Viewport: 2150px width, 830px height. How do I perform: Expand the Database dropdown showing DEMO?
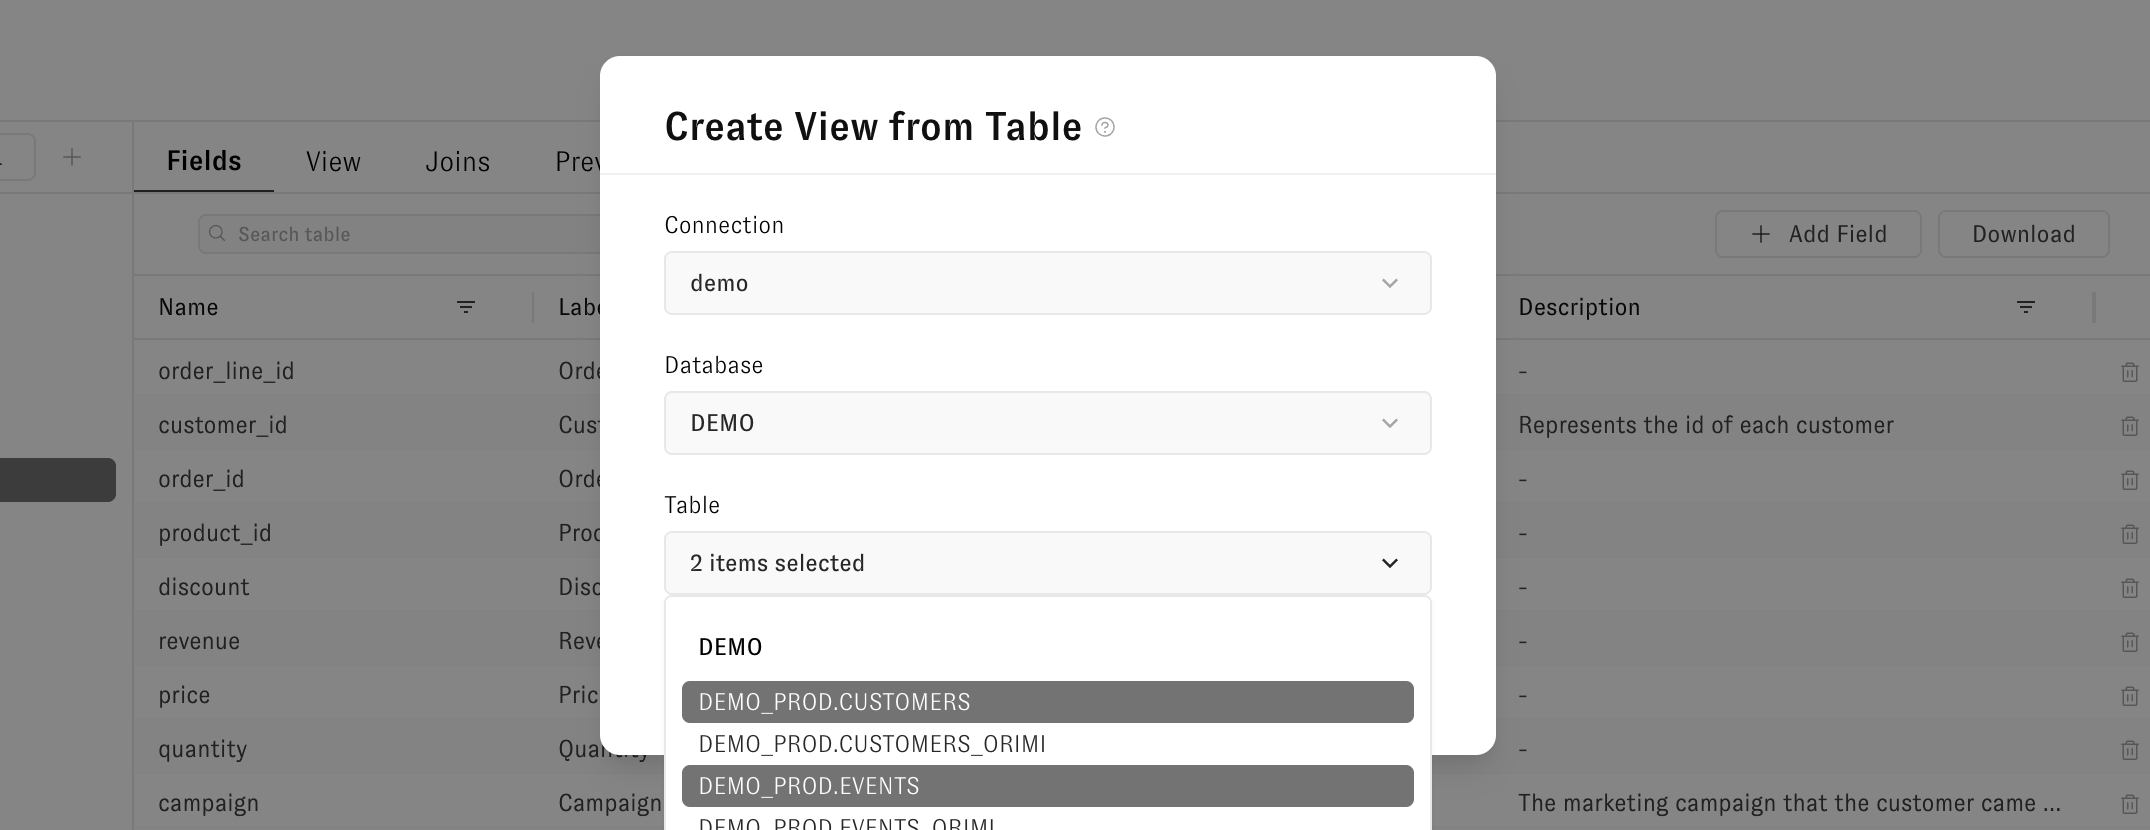tap(1047, 423)
